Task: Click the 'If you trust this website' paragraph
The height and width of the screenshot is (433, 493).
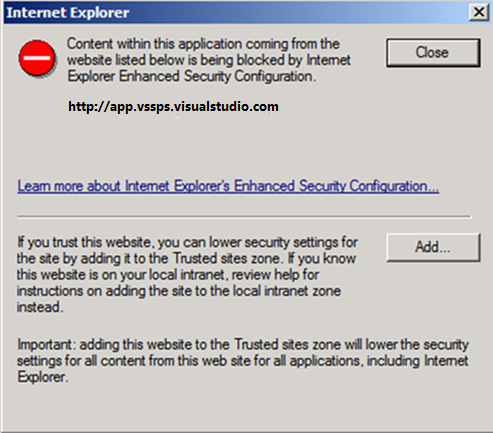Action: pyautogui.click(x=187, y=274)
